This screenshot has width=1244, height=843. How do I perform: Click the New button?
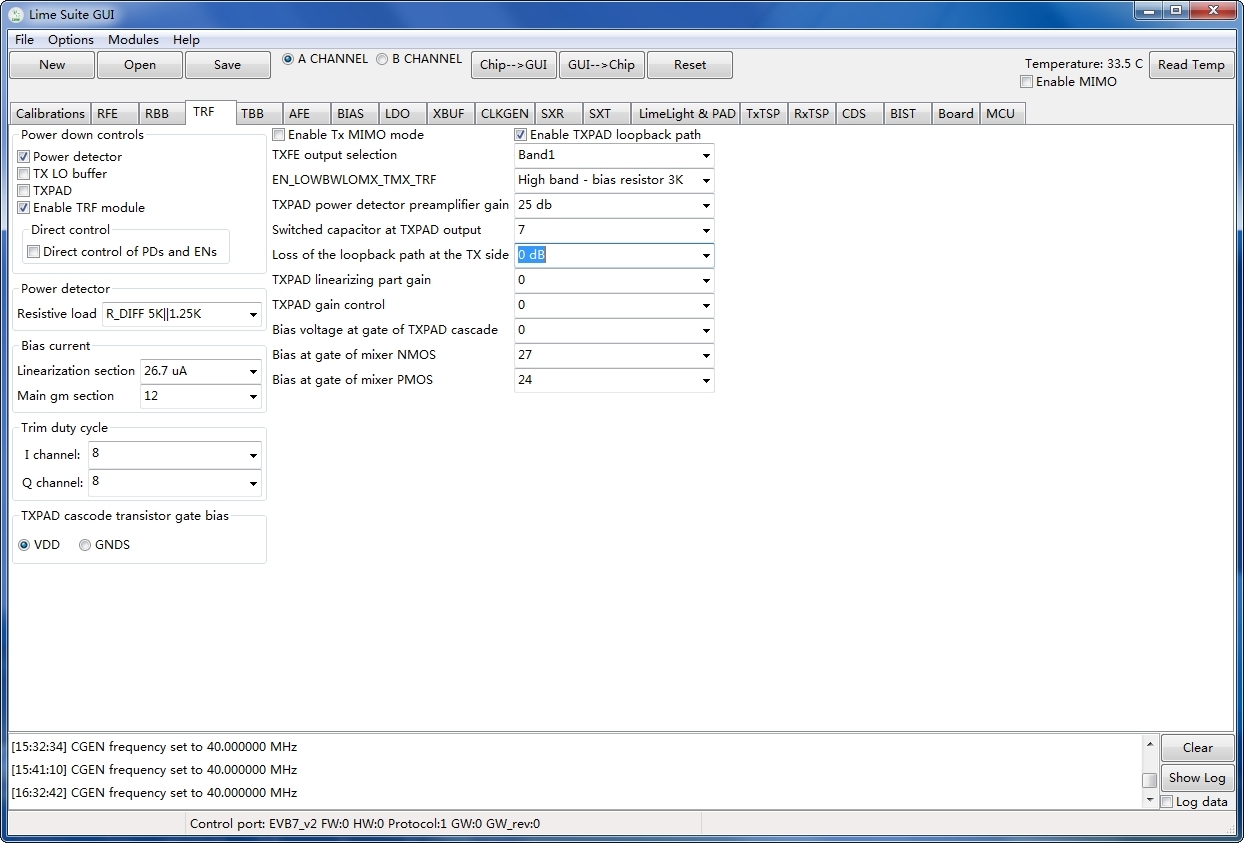[52, 65]
